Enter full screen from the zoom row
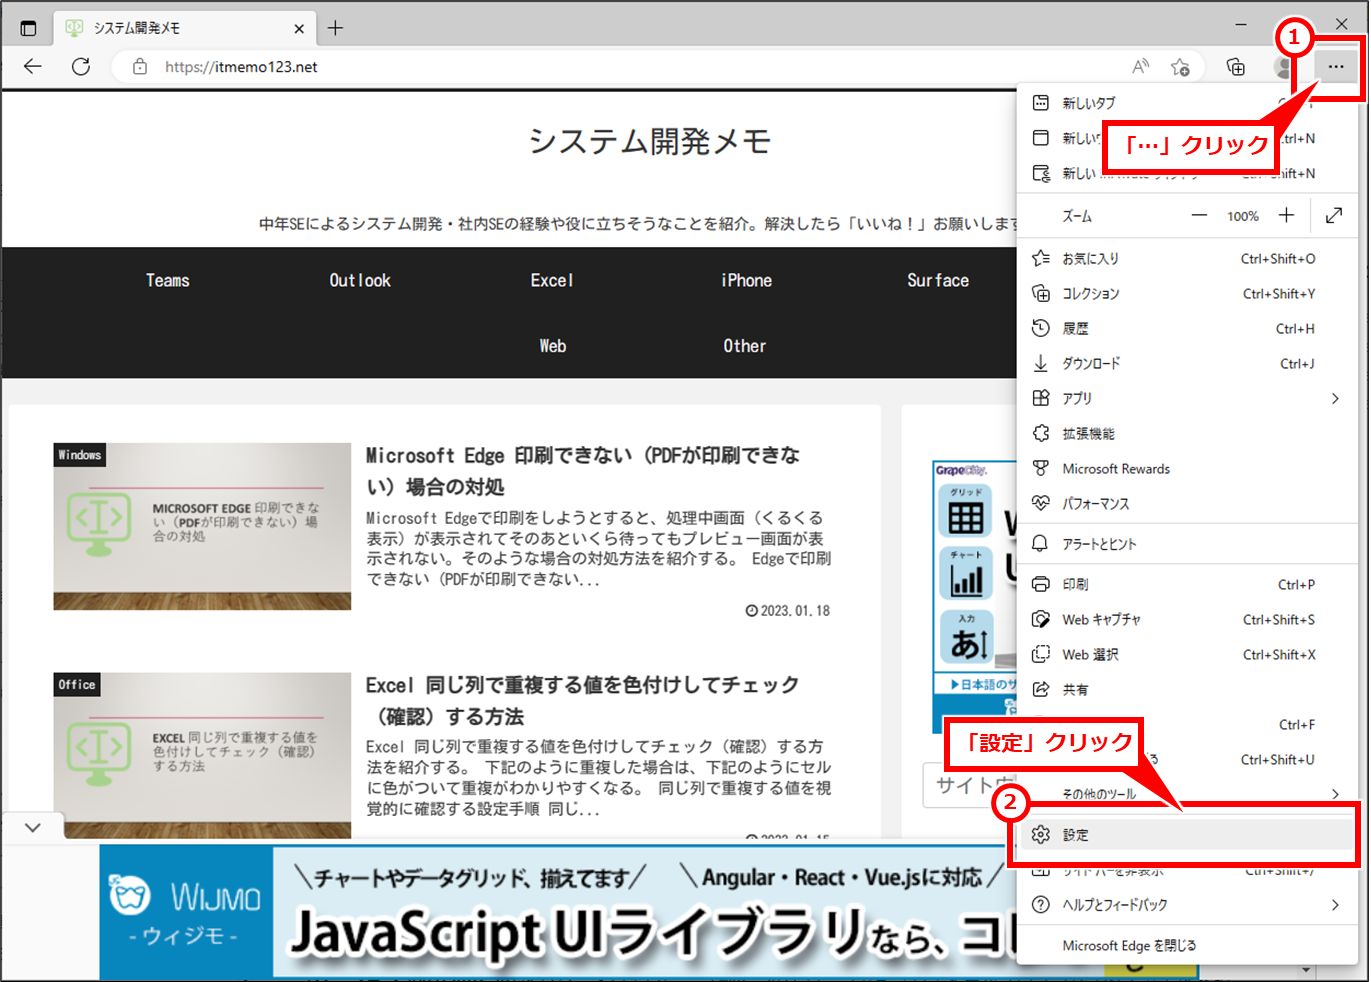The height and width of the screenshot is (982, 1371). [x=1334, y=216]
